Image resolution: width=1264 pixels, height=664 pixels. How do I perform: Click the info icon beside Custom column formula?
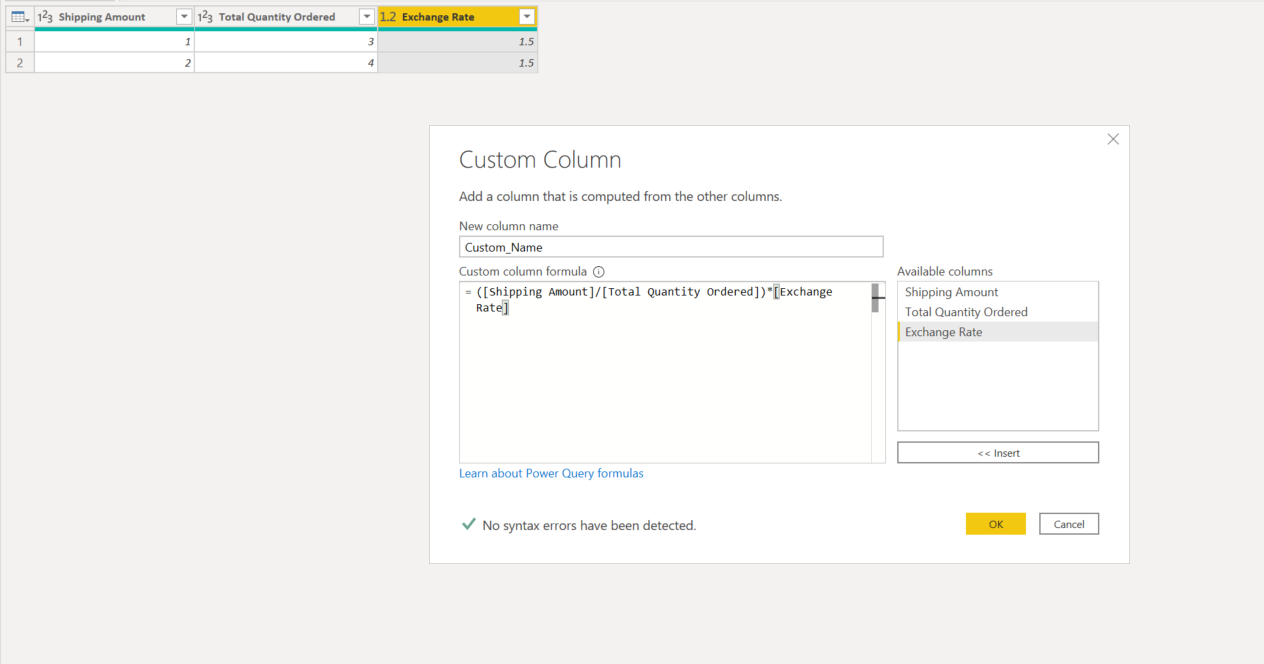click(599, 271)
